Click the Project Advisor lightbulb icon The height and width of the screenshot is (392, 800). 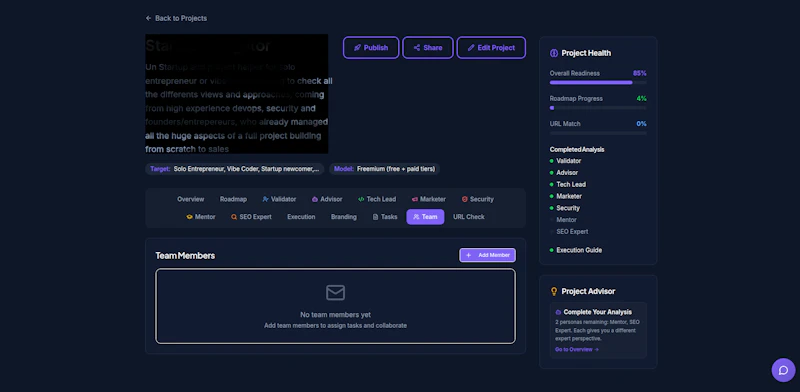coord(554,291)
